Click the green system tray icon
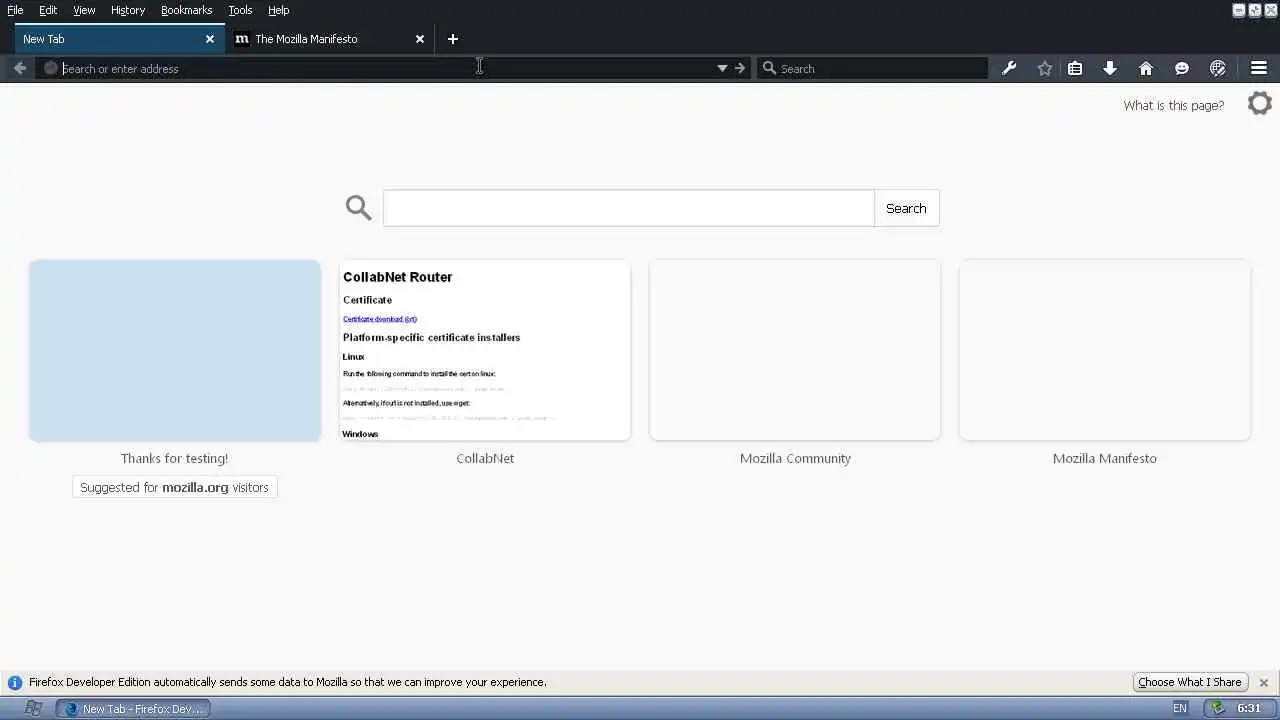The height and width of the screenshot is (720, 1280). point(1217,708)
